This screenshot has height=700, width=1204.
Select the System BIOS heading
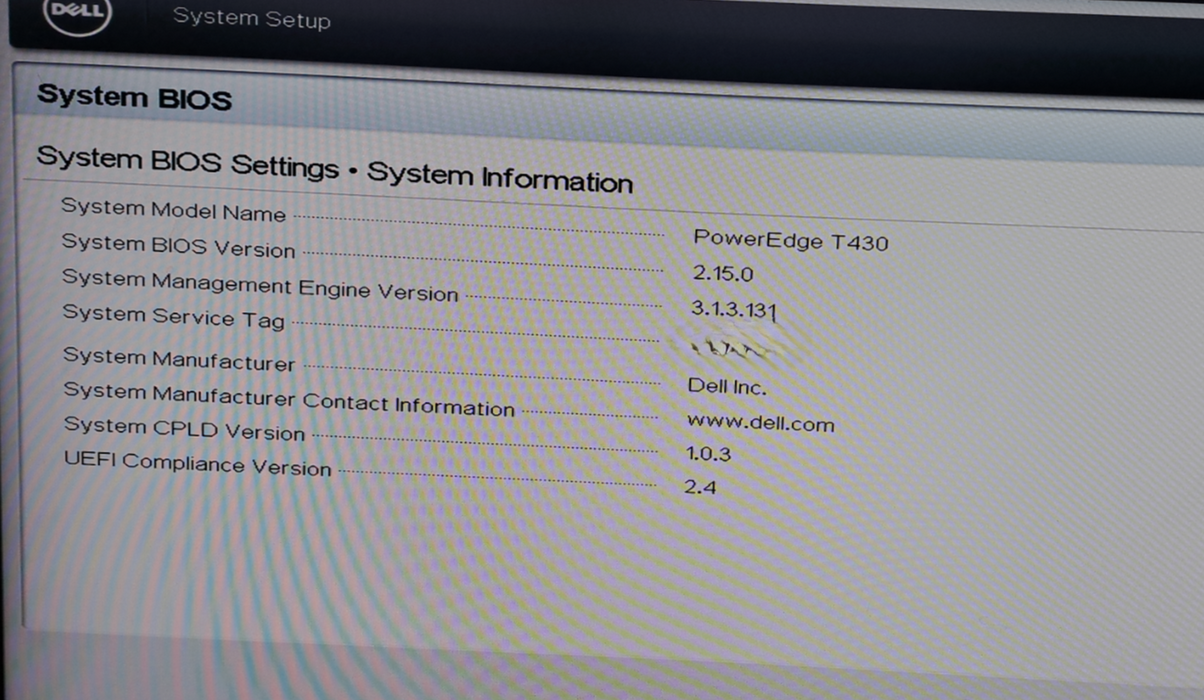click(134, 97)
